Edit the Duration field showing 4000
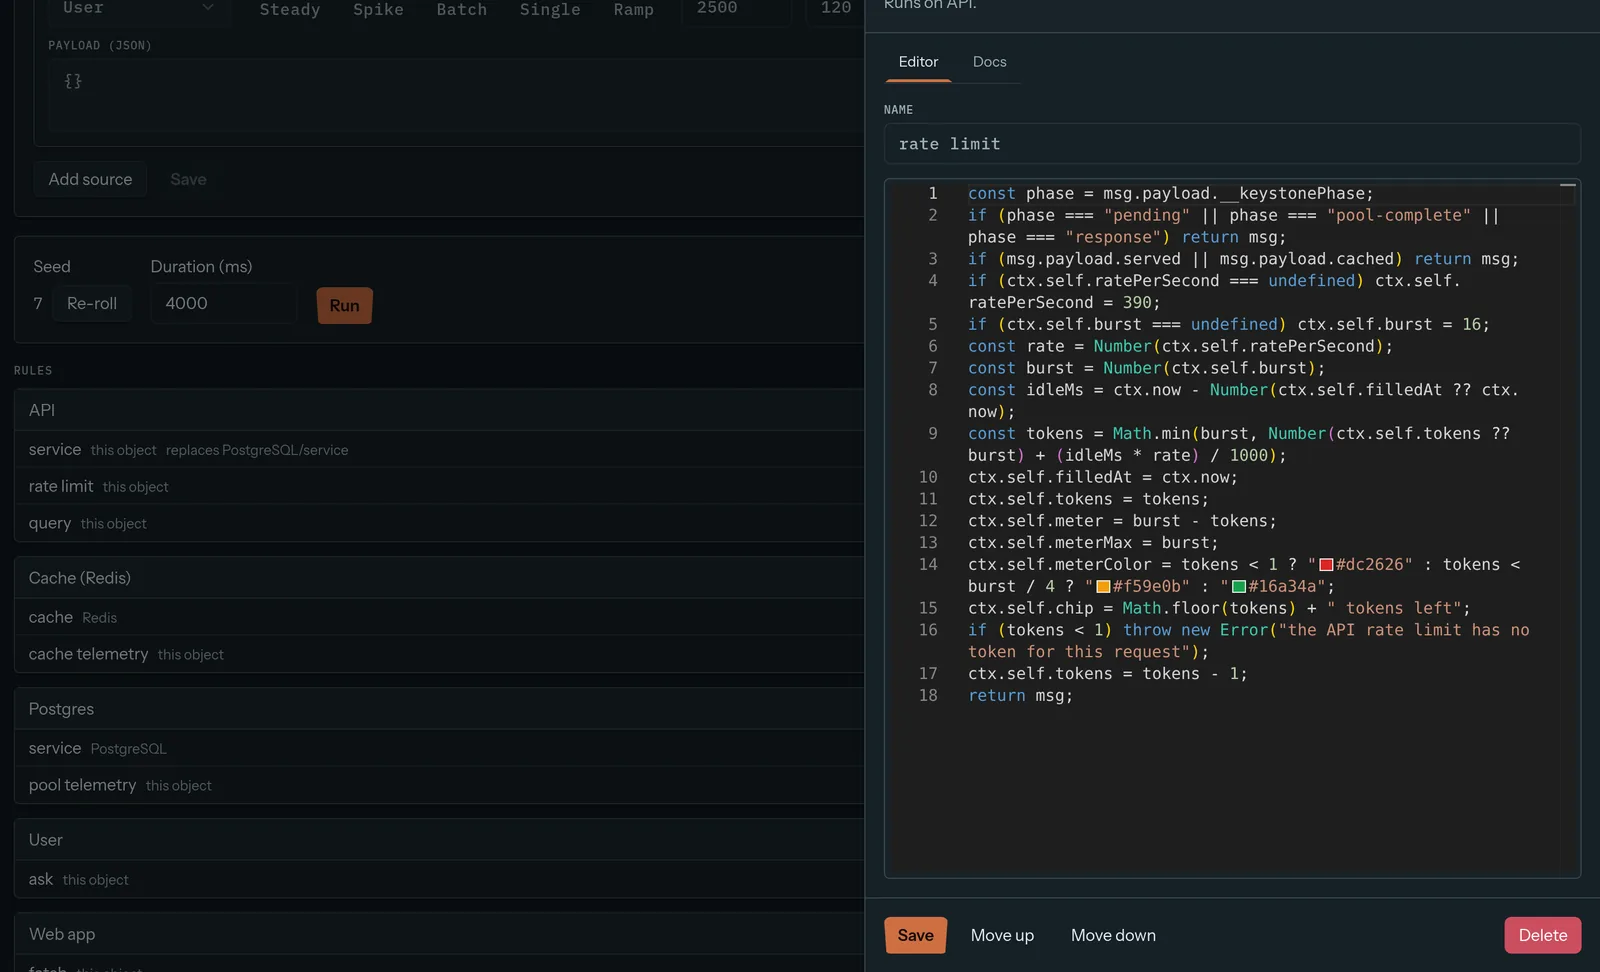The height and width of the screenshot is (972, 1600). pos(224,303)
